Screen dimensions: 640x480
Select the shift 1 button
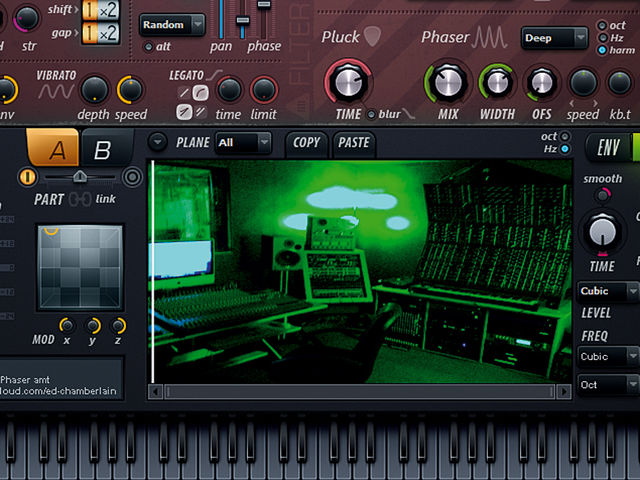coord(90,10)
